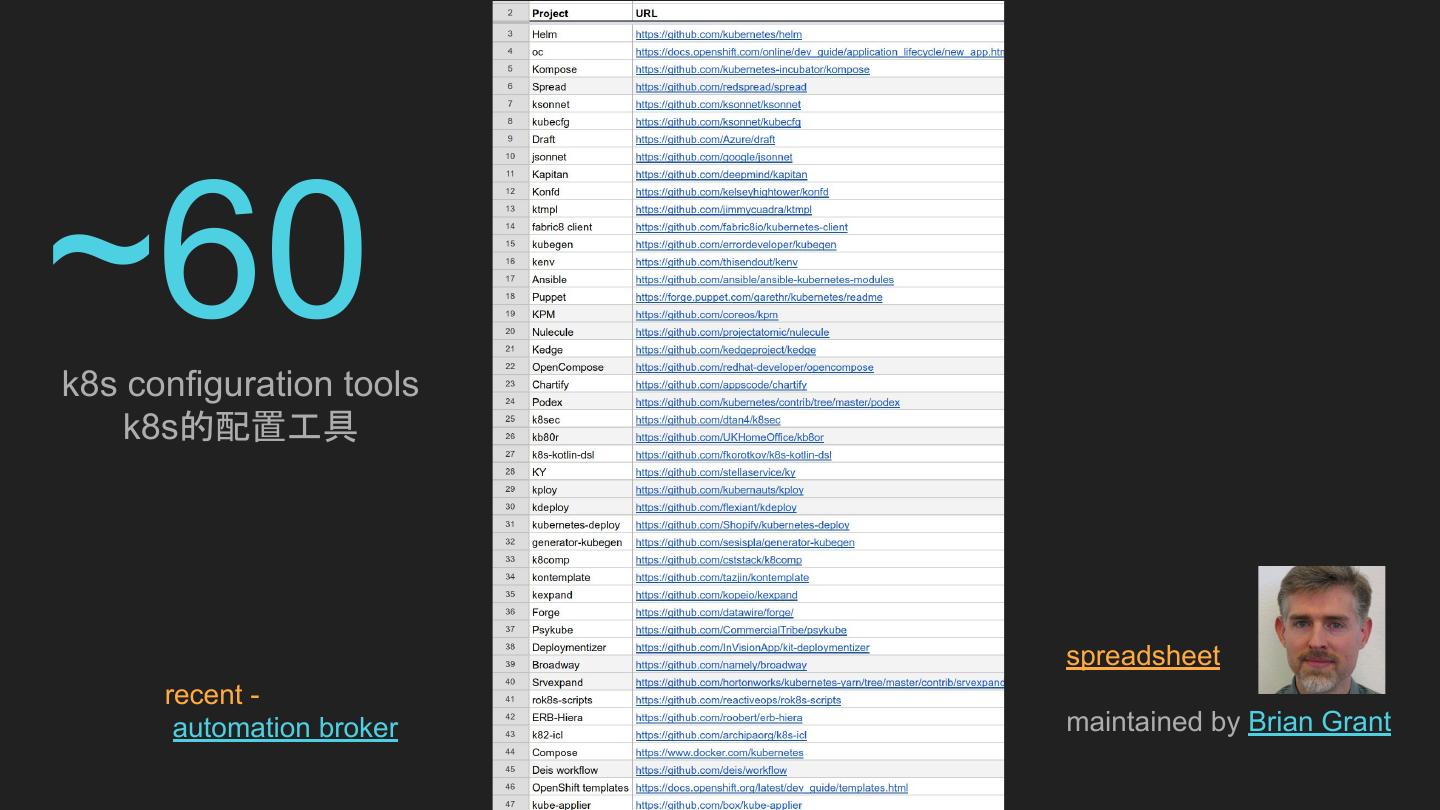Open the spreadsheet link
Image resolution: width=1440 pixels, height=810 pixels.
click(1143, 656)
